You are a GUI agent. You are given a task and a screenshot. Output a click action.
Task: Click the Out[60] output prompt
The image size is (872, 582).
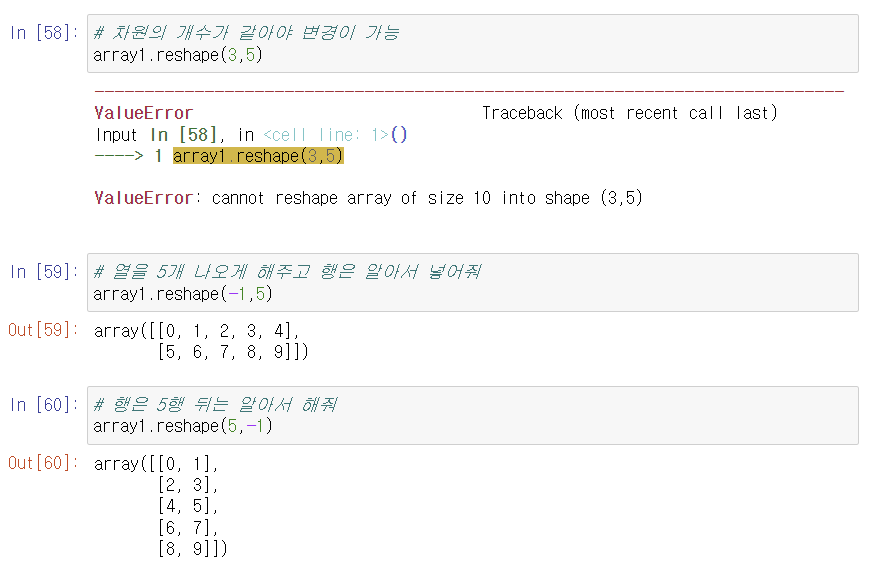(43, 462)
